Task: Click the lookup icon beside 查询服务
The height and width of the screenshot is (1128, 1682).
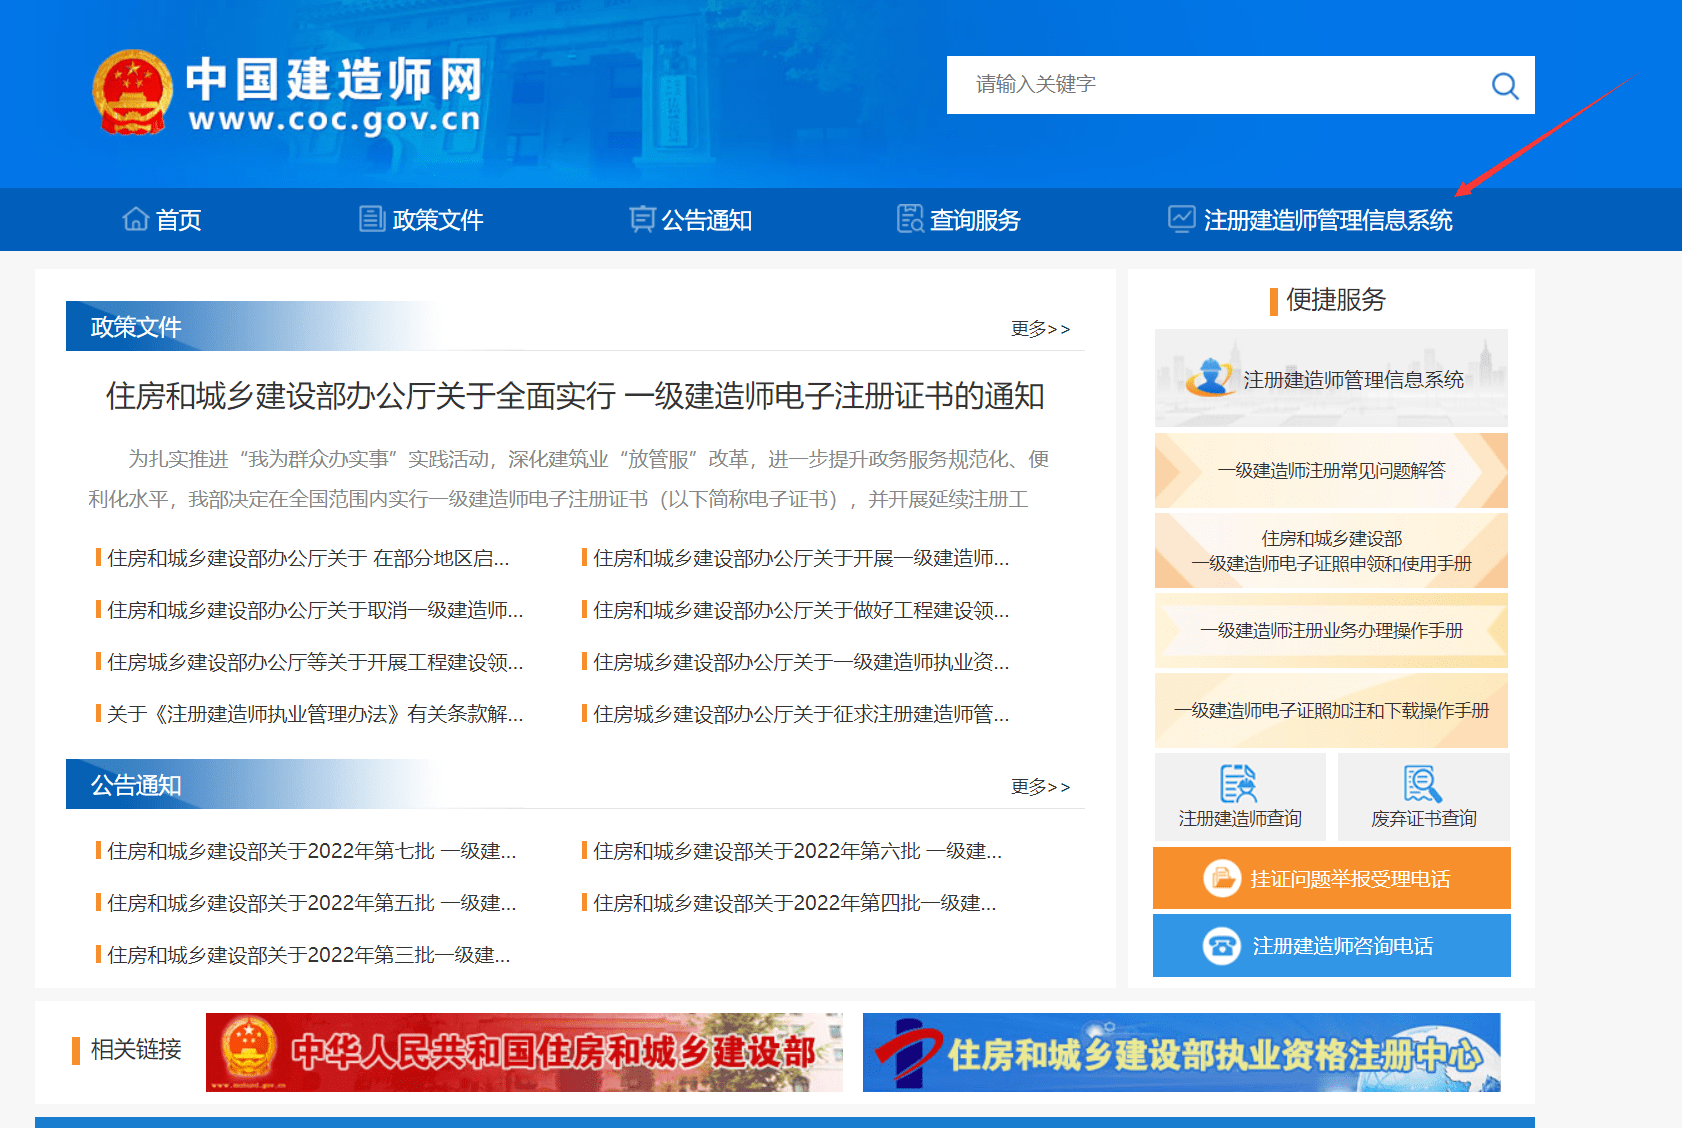Action: pyautogui.click(x=910, y=218)
